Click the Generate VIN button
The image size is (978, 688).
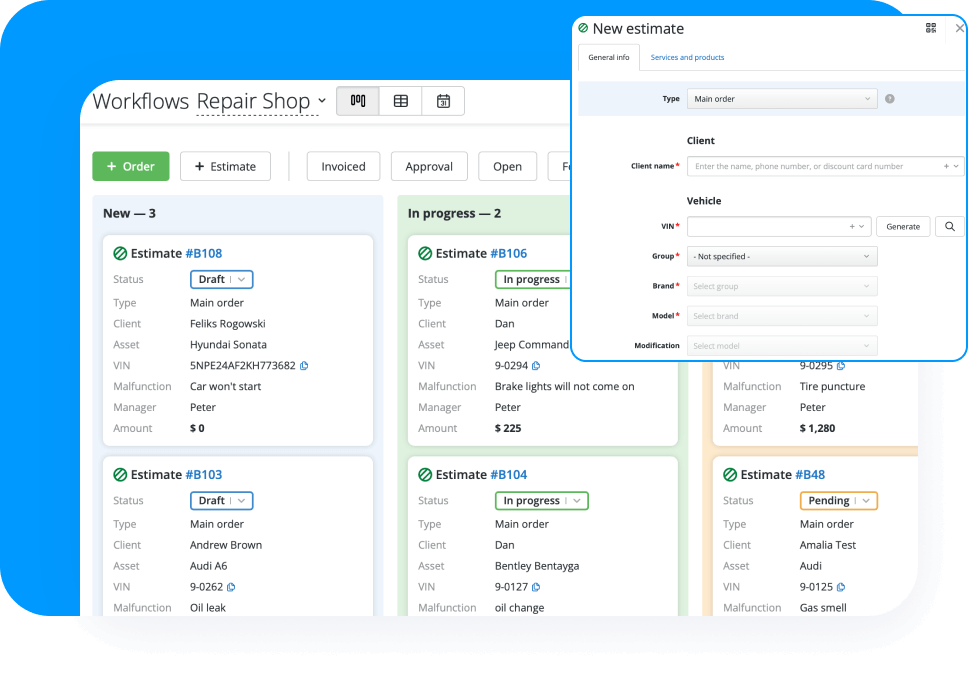pyautogui.click(x=903, y=227)
